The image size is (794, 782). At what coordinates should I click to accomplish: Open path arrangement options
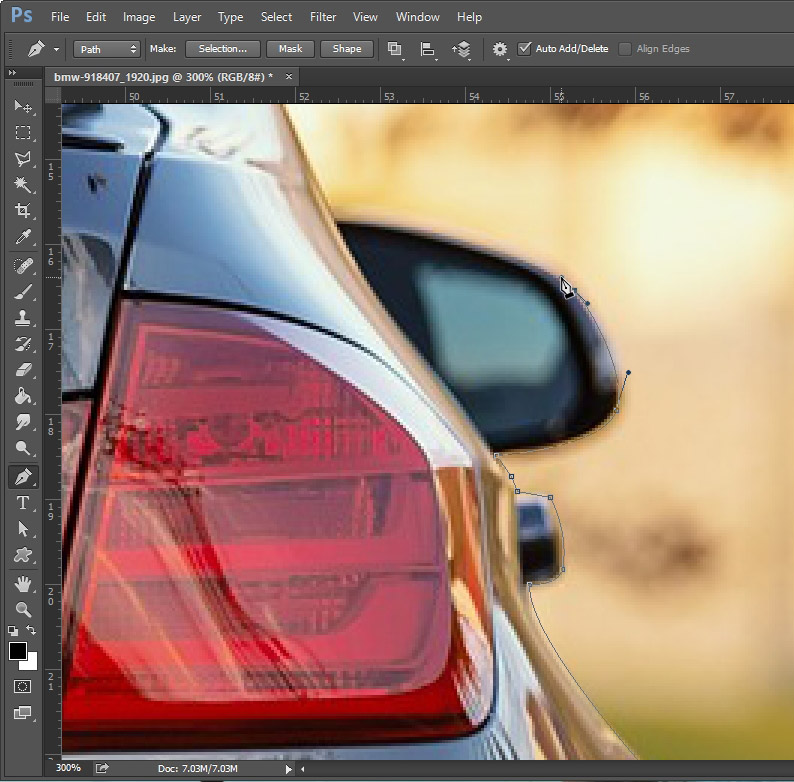(461, 49)
